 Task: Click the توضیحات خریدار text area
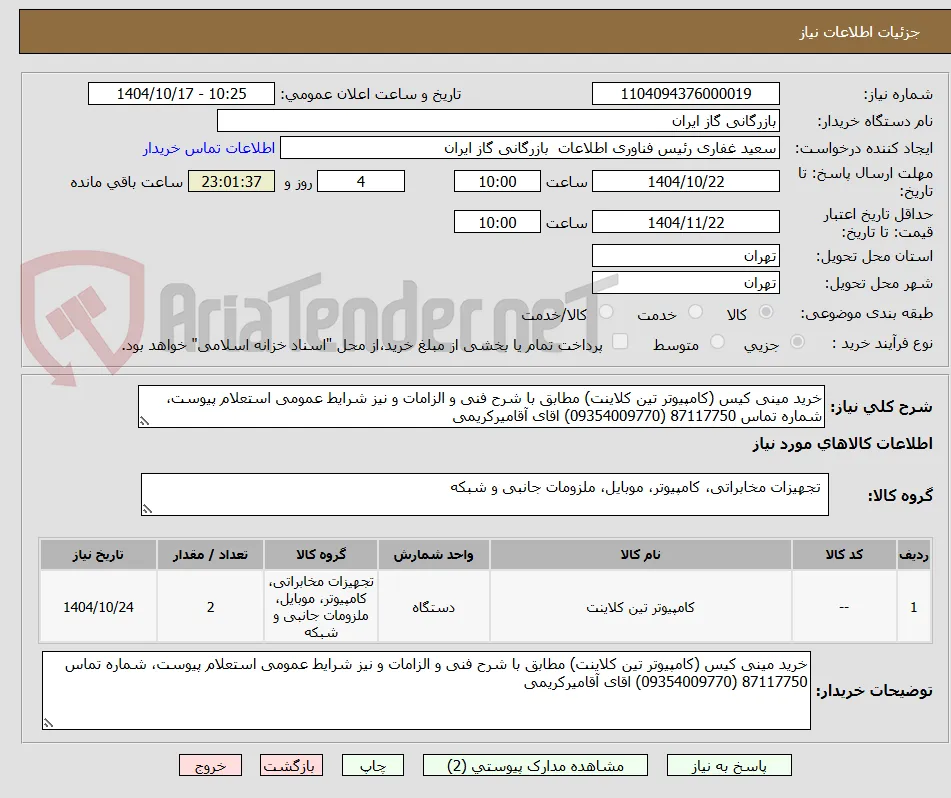[x=426, y=691]
